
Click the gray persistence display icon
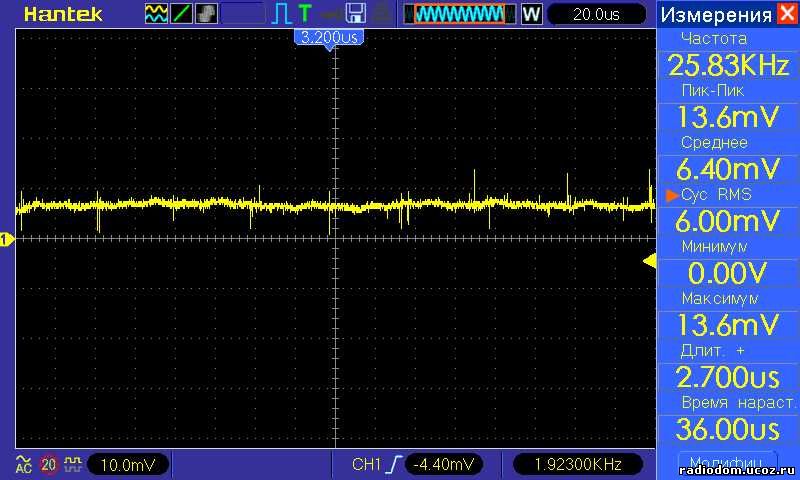206,14
